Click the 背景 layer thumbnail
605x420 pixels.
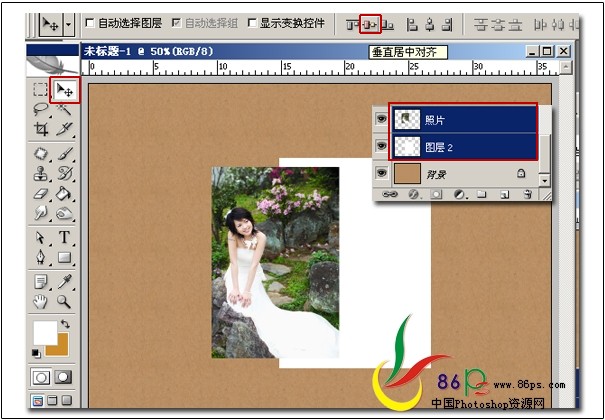tap(407, 174)
